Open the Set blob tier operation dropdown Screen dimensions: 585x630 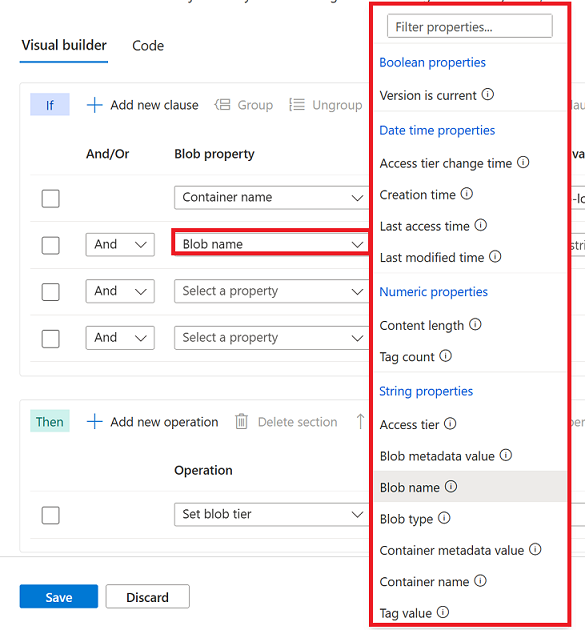pos(272,514)
